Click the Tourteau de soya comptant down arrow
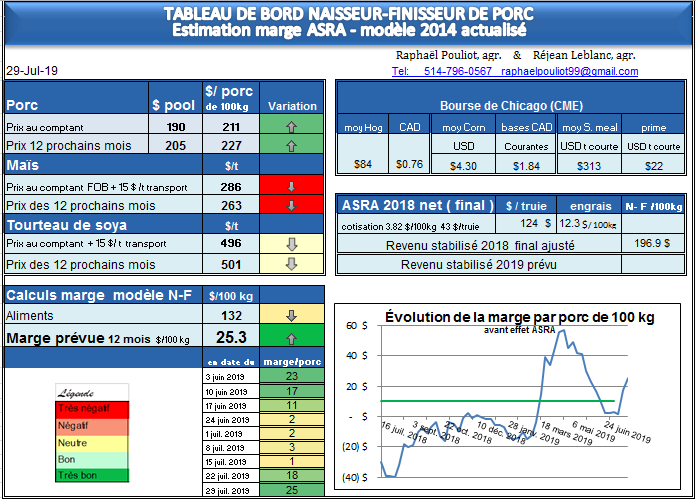The width and height of the screenshot is (696, 499). pos(293,245)
